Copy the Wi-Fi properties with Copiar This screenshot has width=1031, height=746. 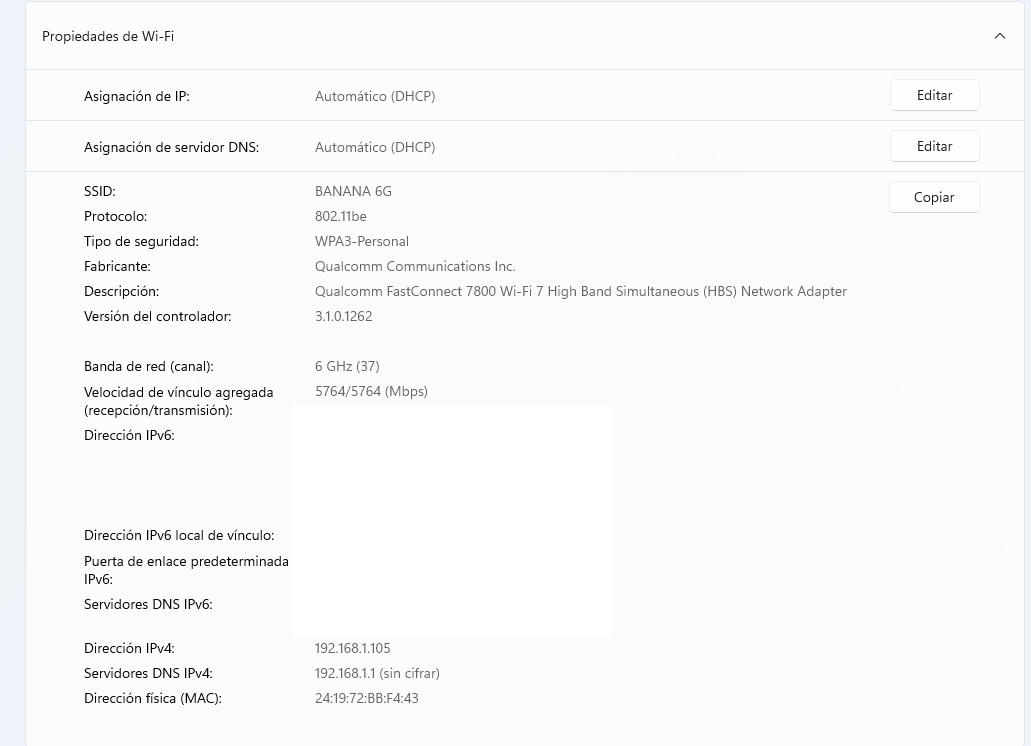coord(934,197)
